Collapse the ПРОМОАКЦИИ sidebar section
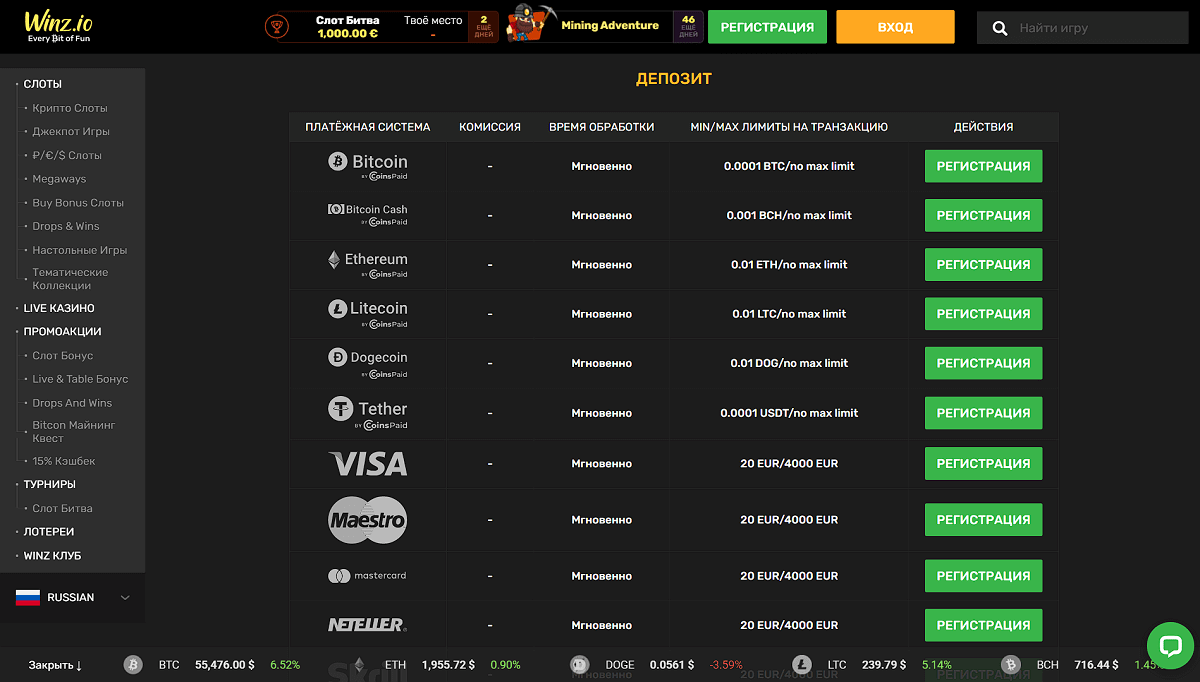The height and width of the screenshot is (682, 1200). pyautogui.click(x=62, y=331)
